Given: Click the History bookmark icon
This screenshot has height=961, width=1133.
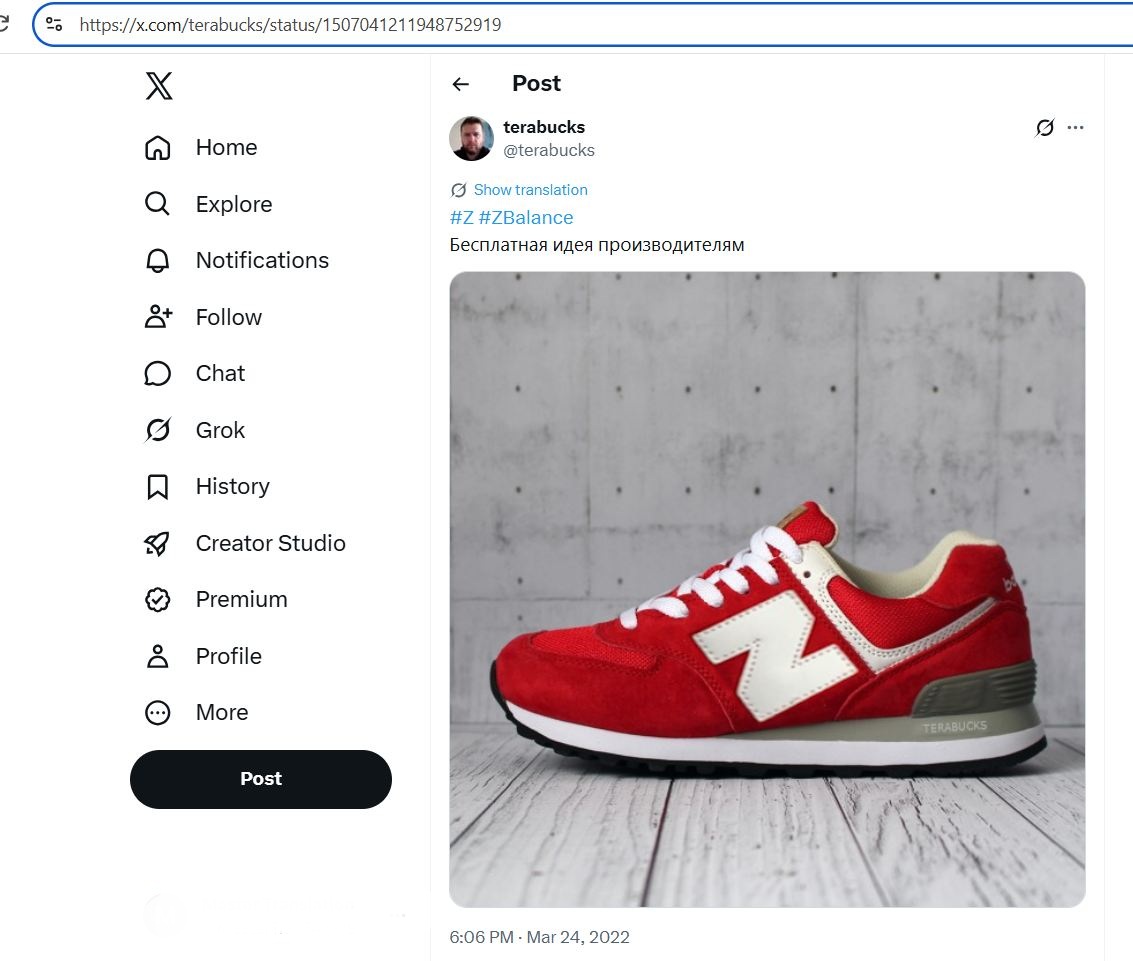Looking at the screenshot, I should click(x=158, y=486).
